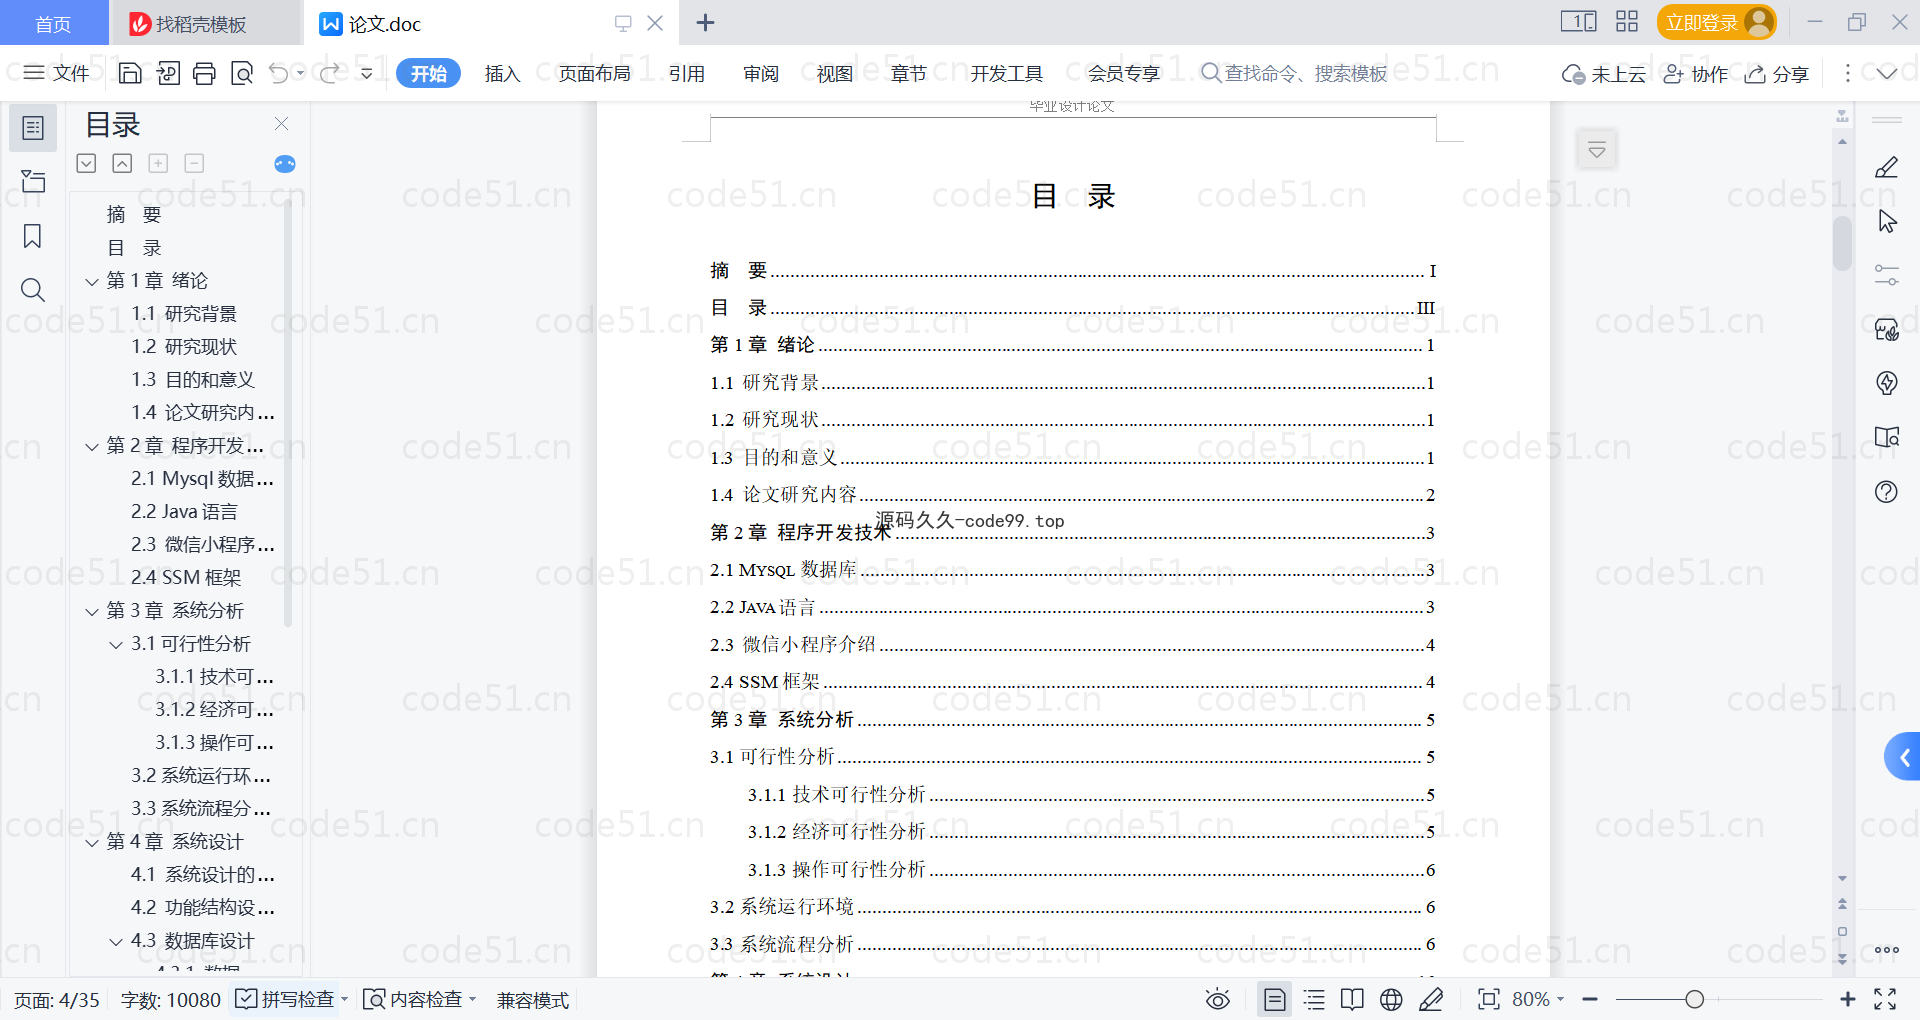The height and width of the screenshot is (1020, 1920).
Task: Switch to the 审阅 ribbon tab
Action: point(761,73)
